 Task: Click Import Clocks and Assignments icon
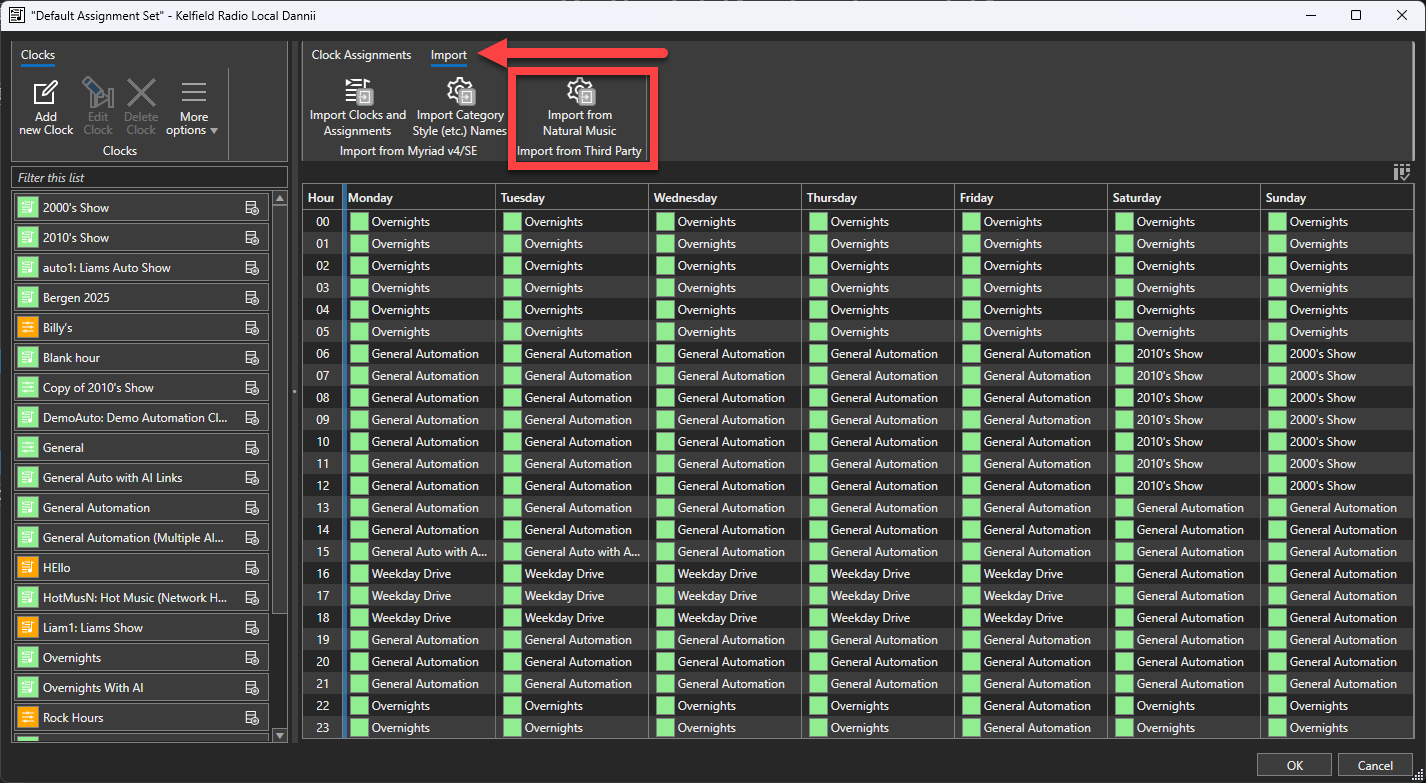357,92
